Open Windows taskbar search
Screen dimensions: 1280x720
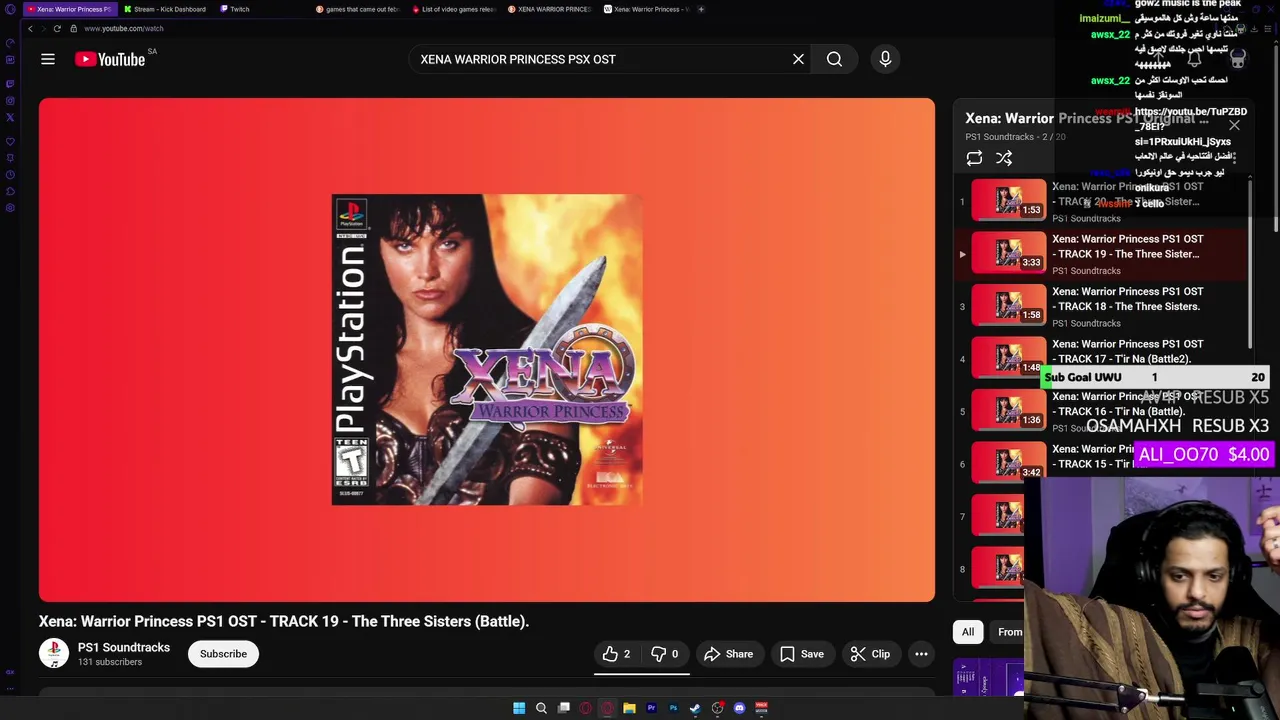click(x=541, y=708)
